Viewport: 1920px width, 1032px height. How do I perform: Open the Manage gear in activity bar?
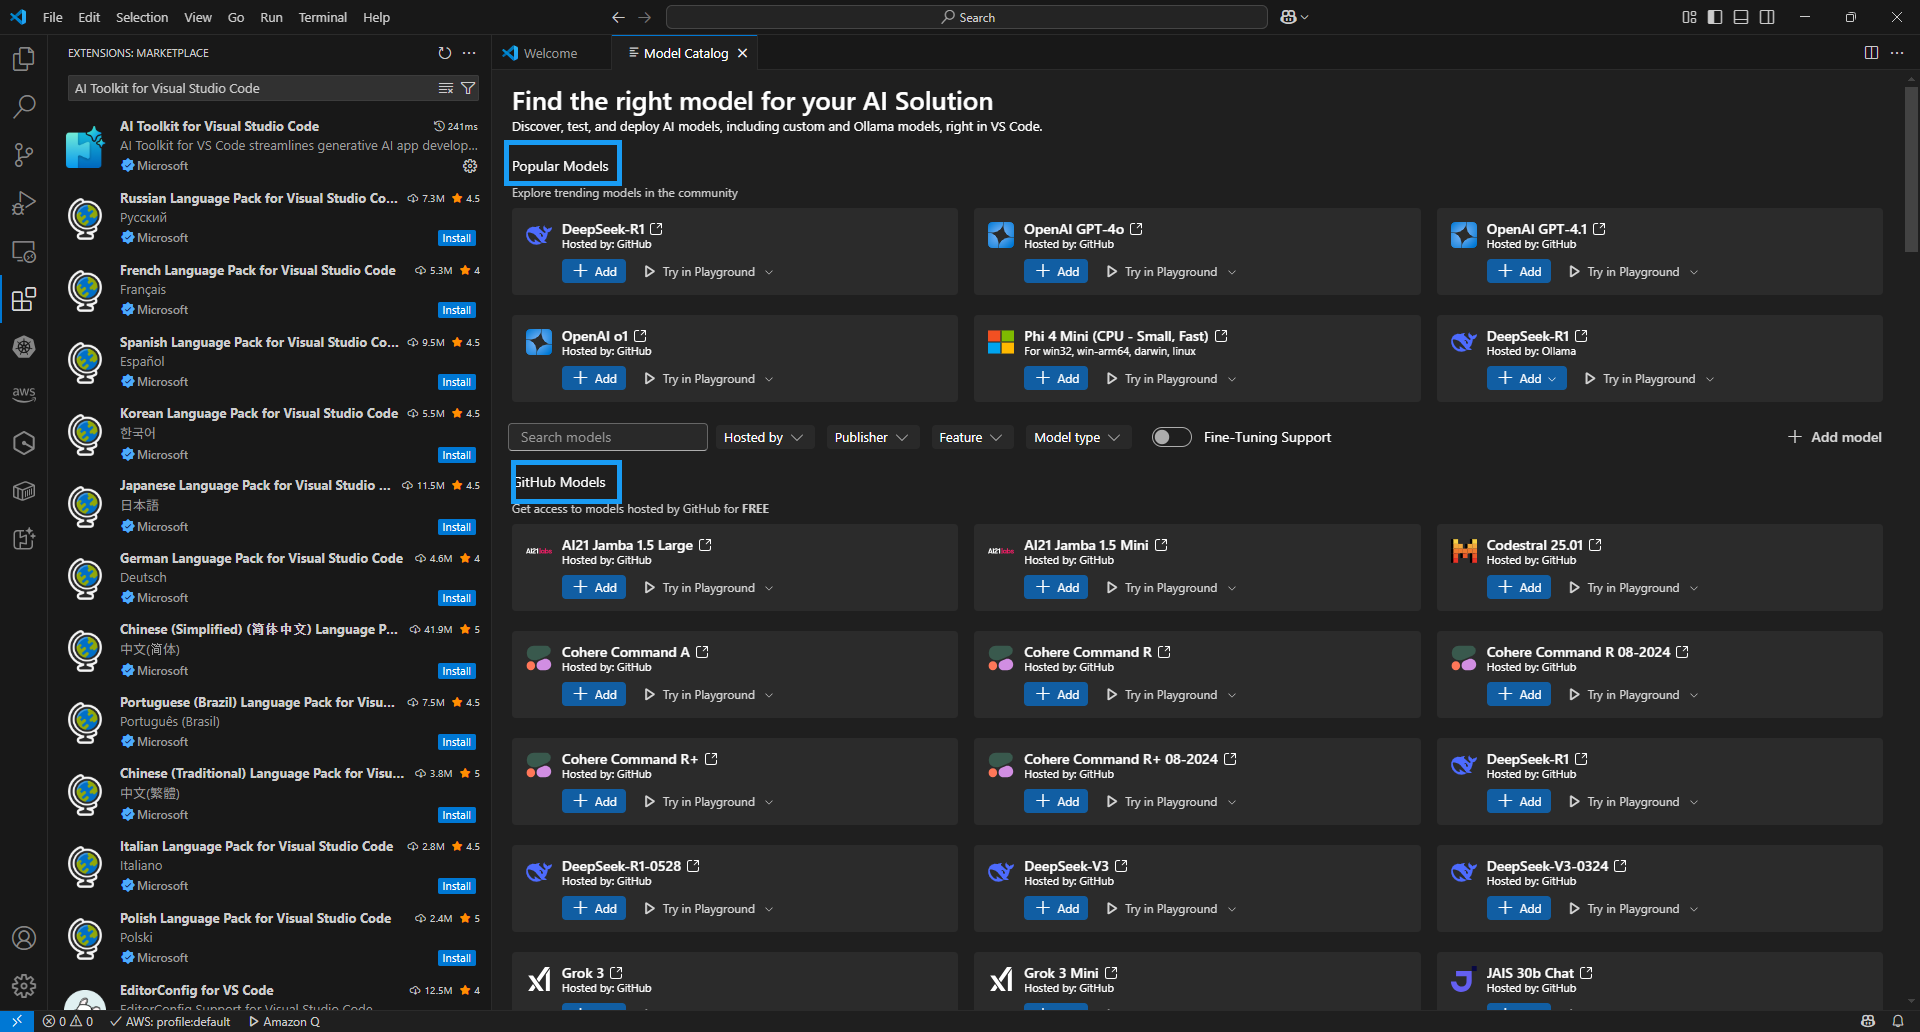(x=24, y=986)
